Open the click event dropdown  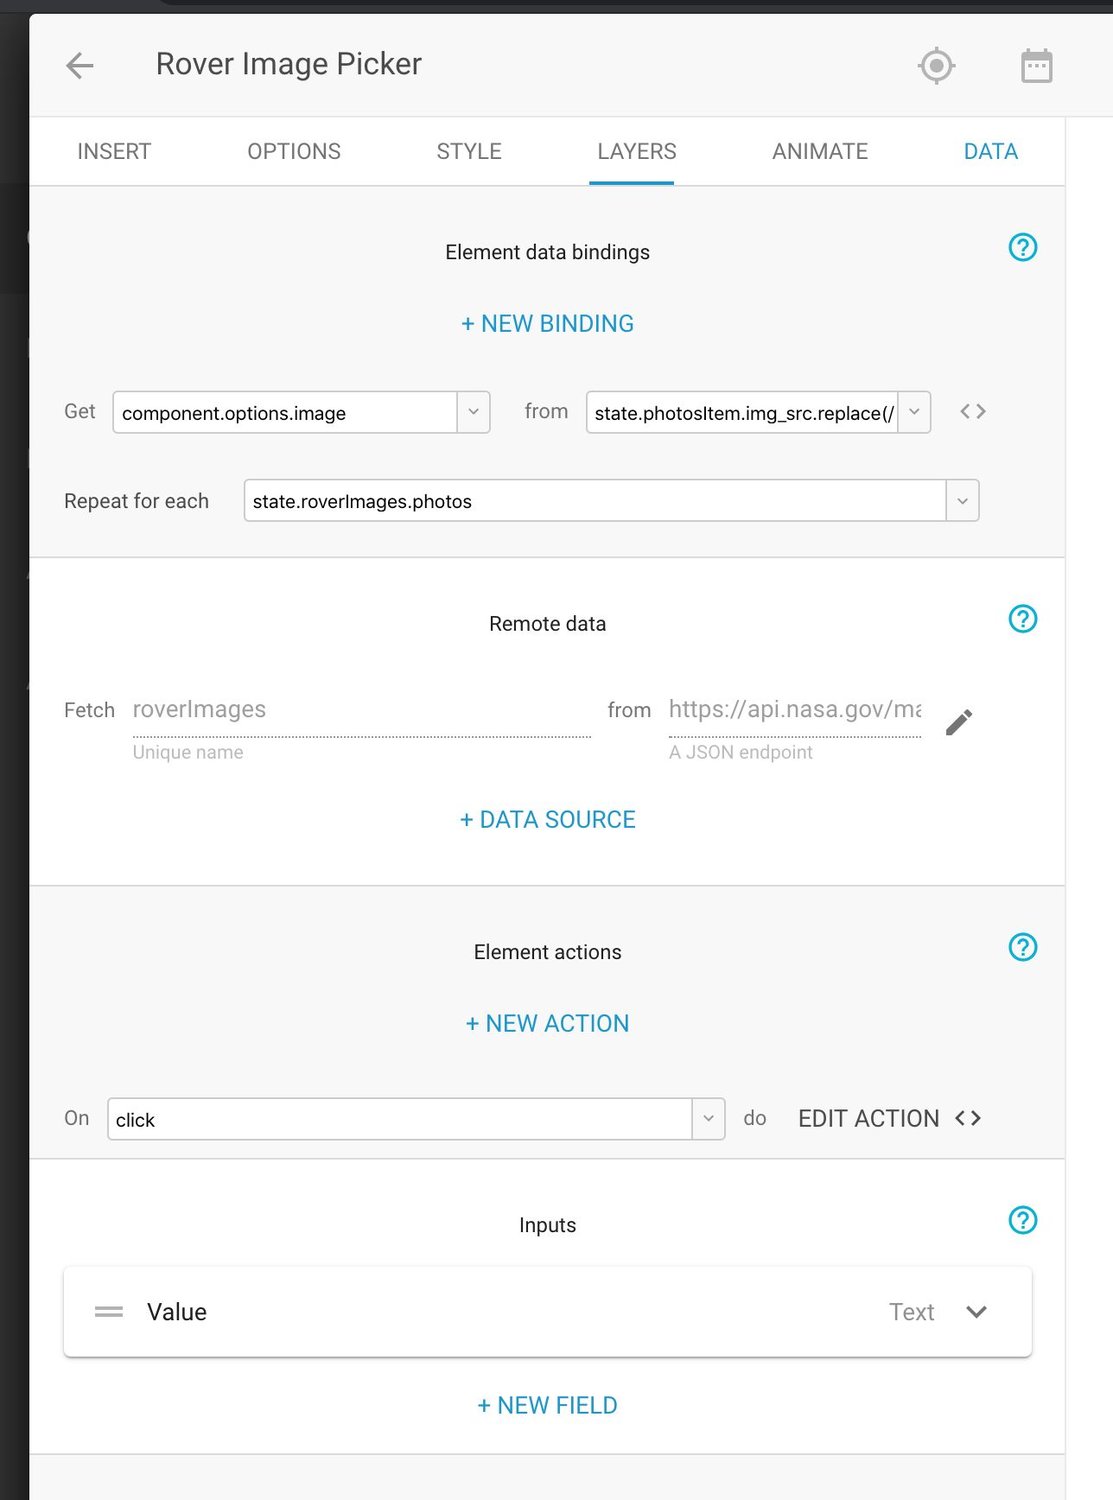[x=708, y=1119]
